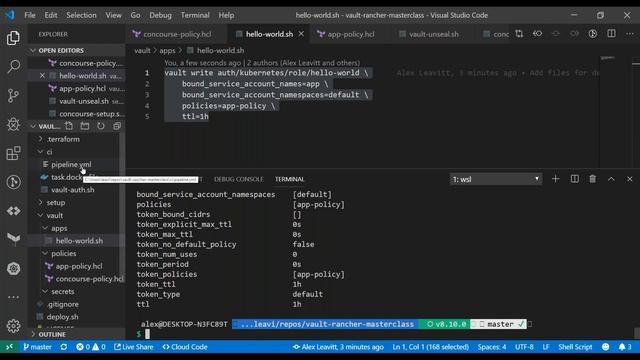Refresh the explorer tree
The height and width of the screenshot is (360, 640).
tap(100, 126)
